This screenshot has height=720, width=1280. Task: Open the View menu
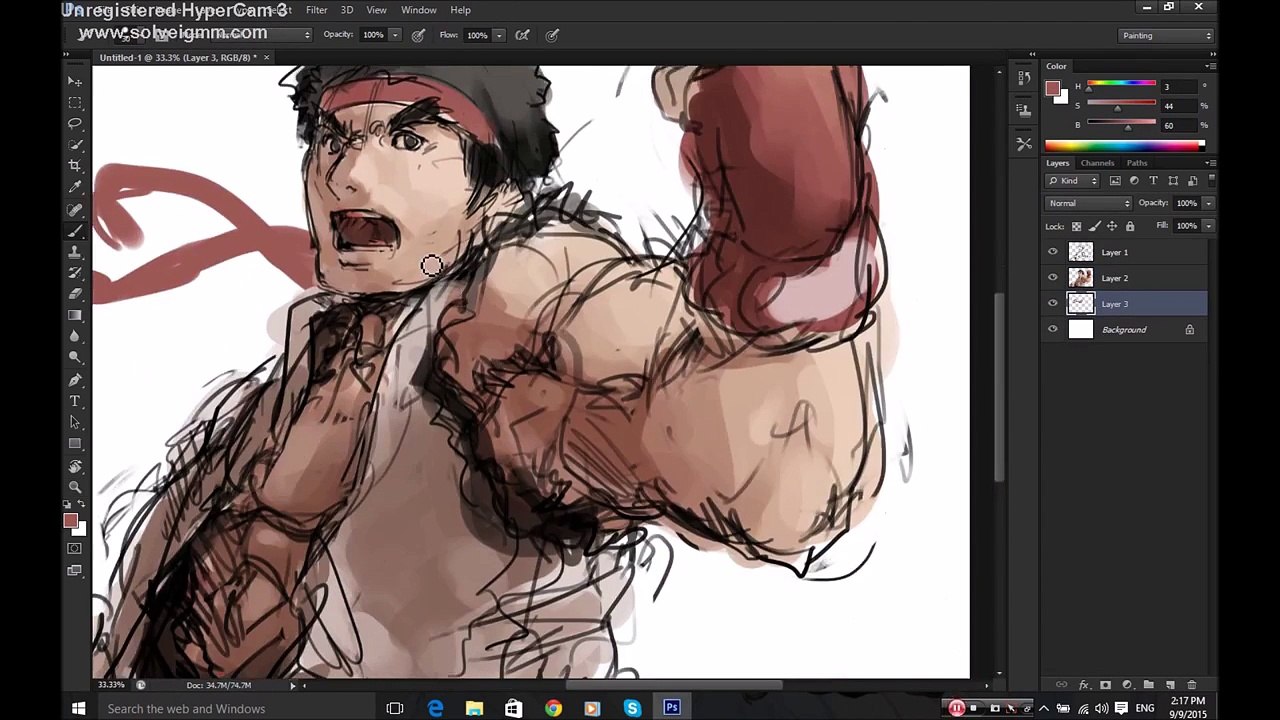coord(376,10)
